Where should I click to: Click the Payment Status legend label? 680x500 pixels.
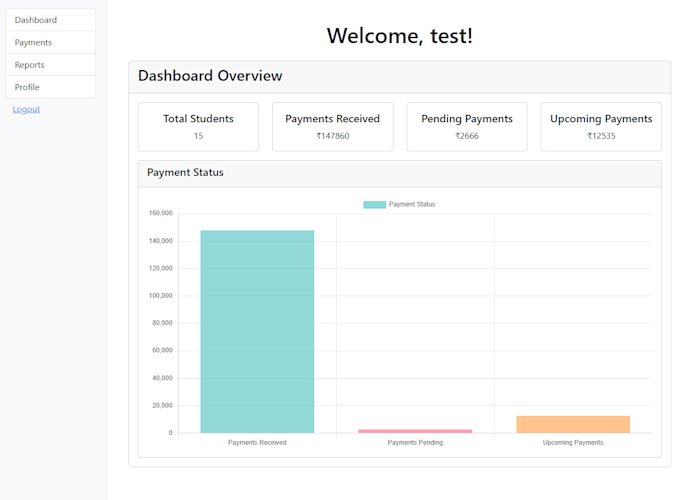click(x=412, y=205)
